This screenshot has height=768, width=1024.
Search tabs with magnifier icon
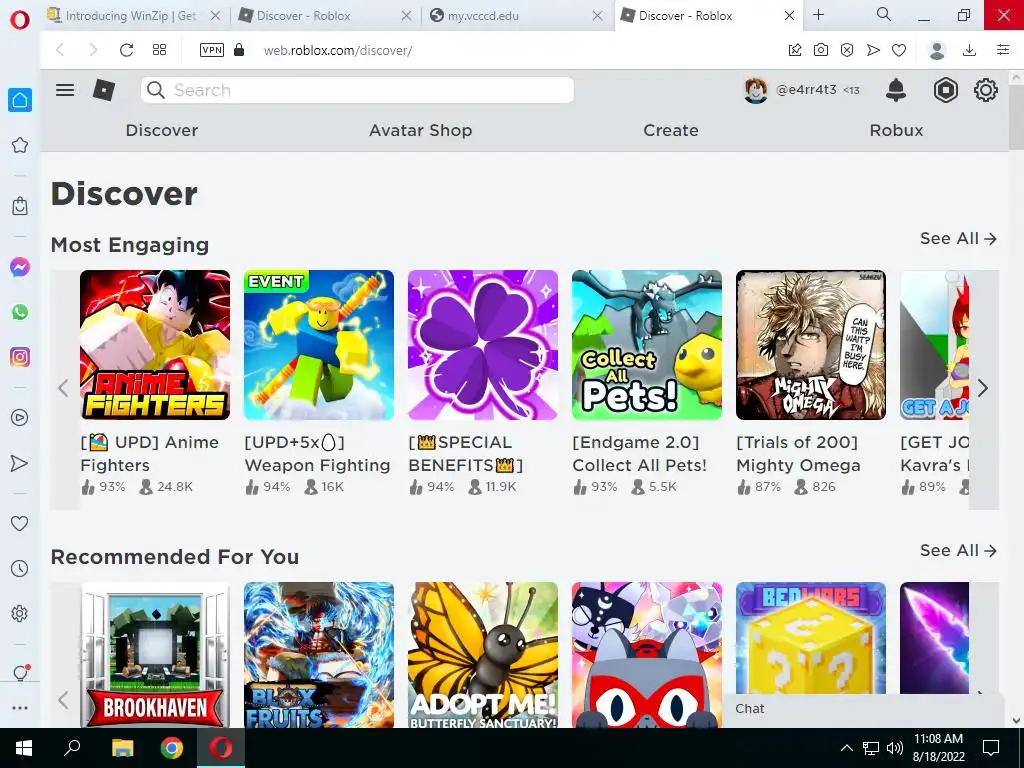tap(884, 14)
